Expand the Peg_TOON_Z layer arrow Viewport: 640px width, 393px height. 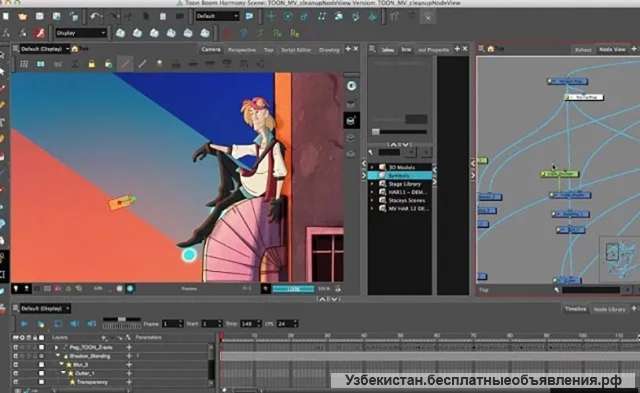(x=56, y=348)
